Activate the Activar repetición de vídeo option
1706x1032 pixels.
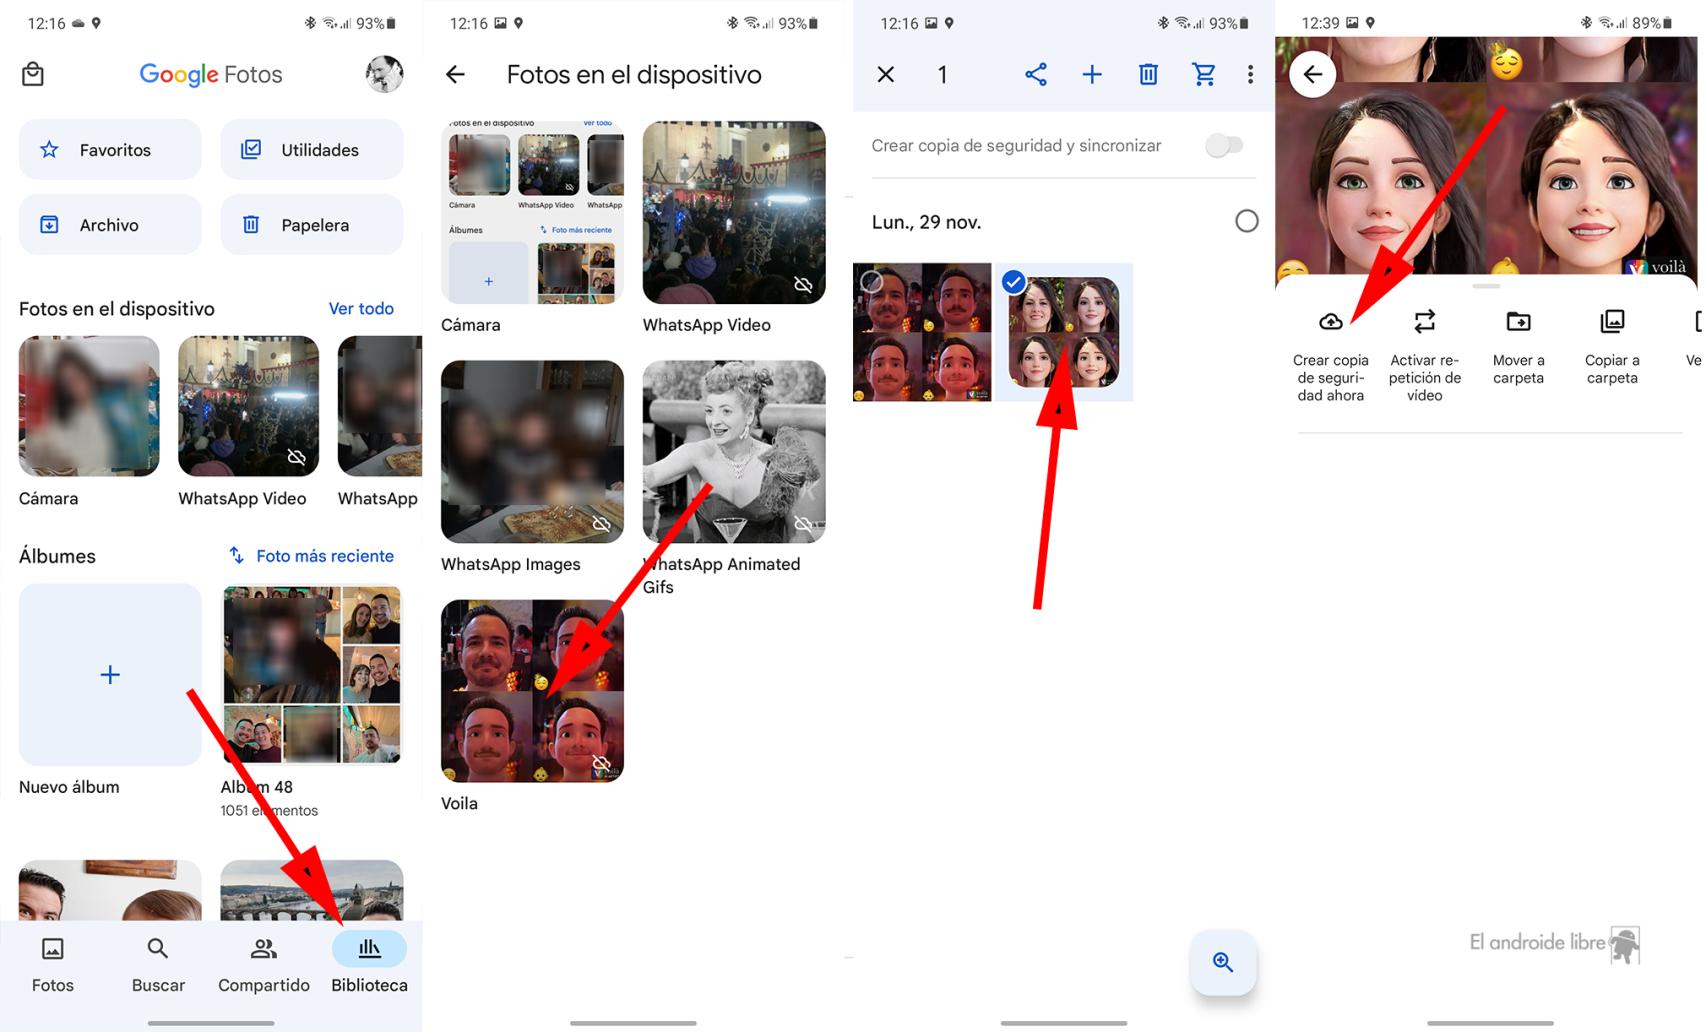coord(1424,322)
